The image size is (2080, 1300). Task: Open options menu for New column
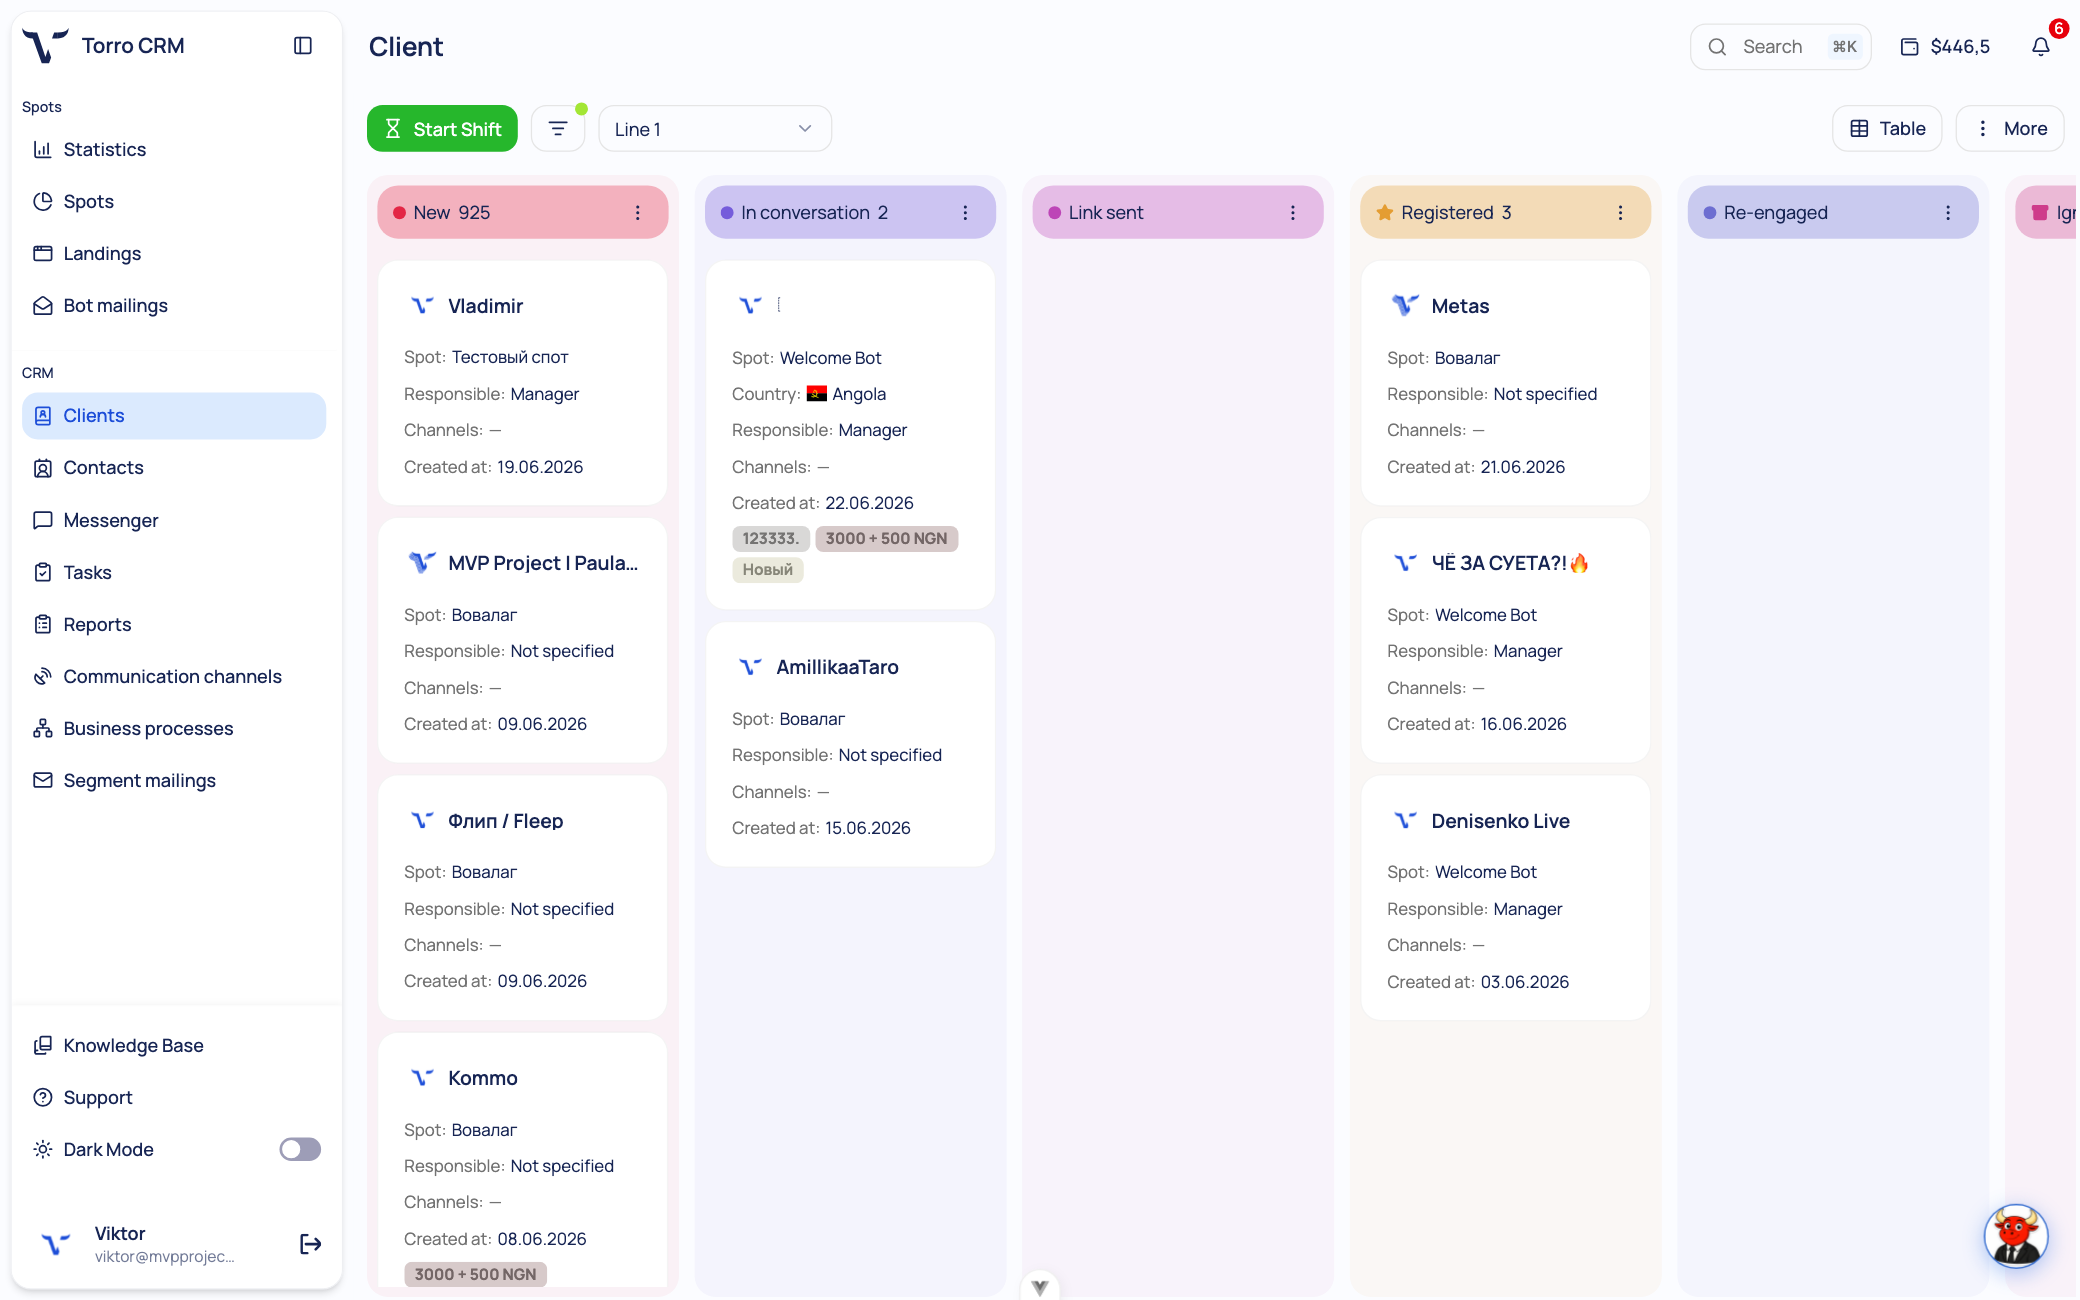[x=638, y=213]
